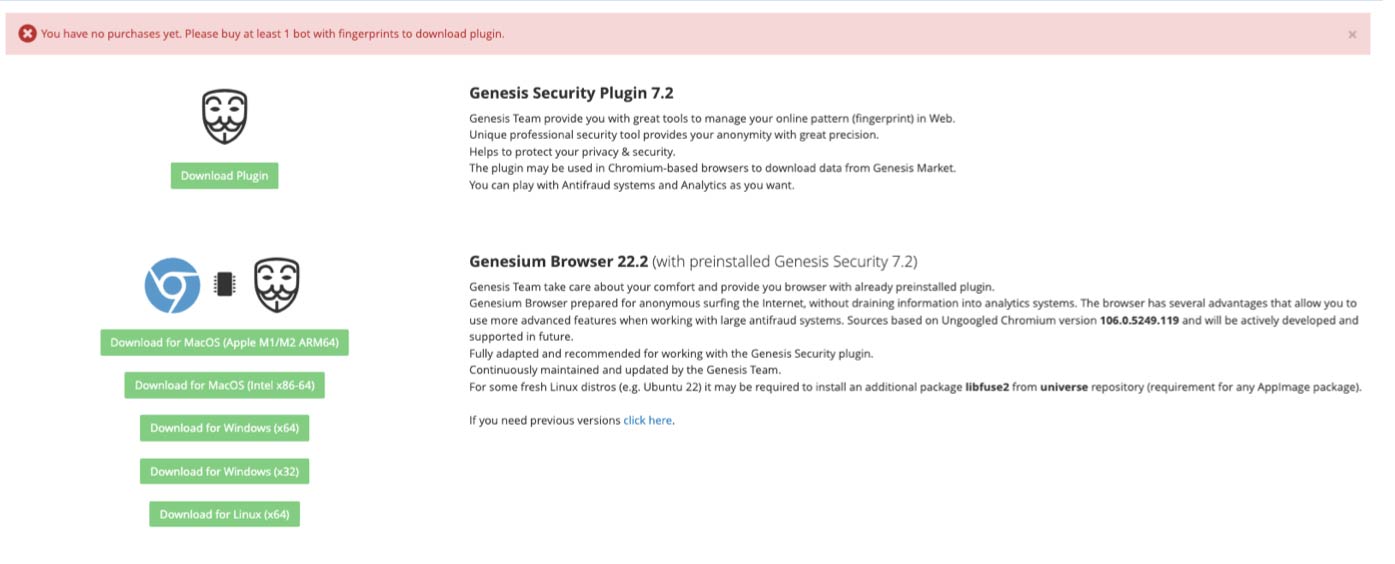This screenshot has width=1395, height=564.
Task: Click the mask logo beside the chip icon
Action: pos(277,285)
